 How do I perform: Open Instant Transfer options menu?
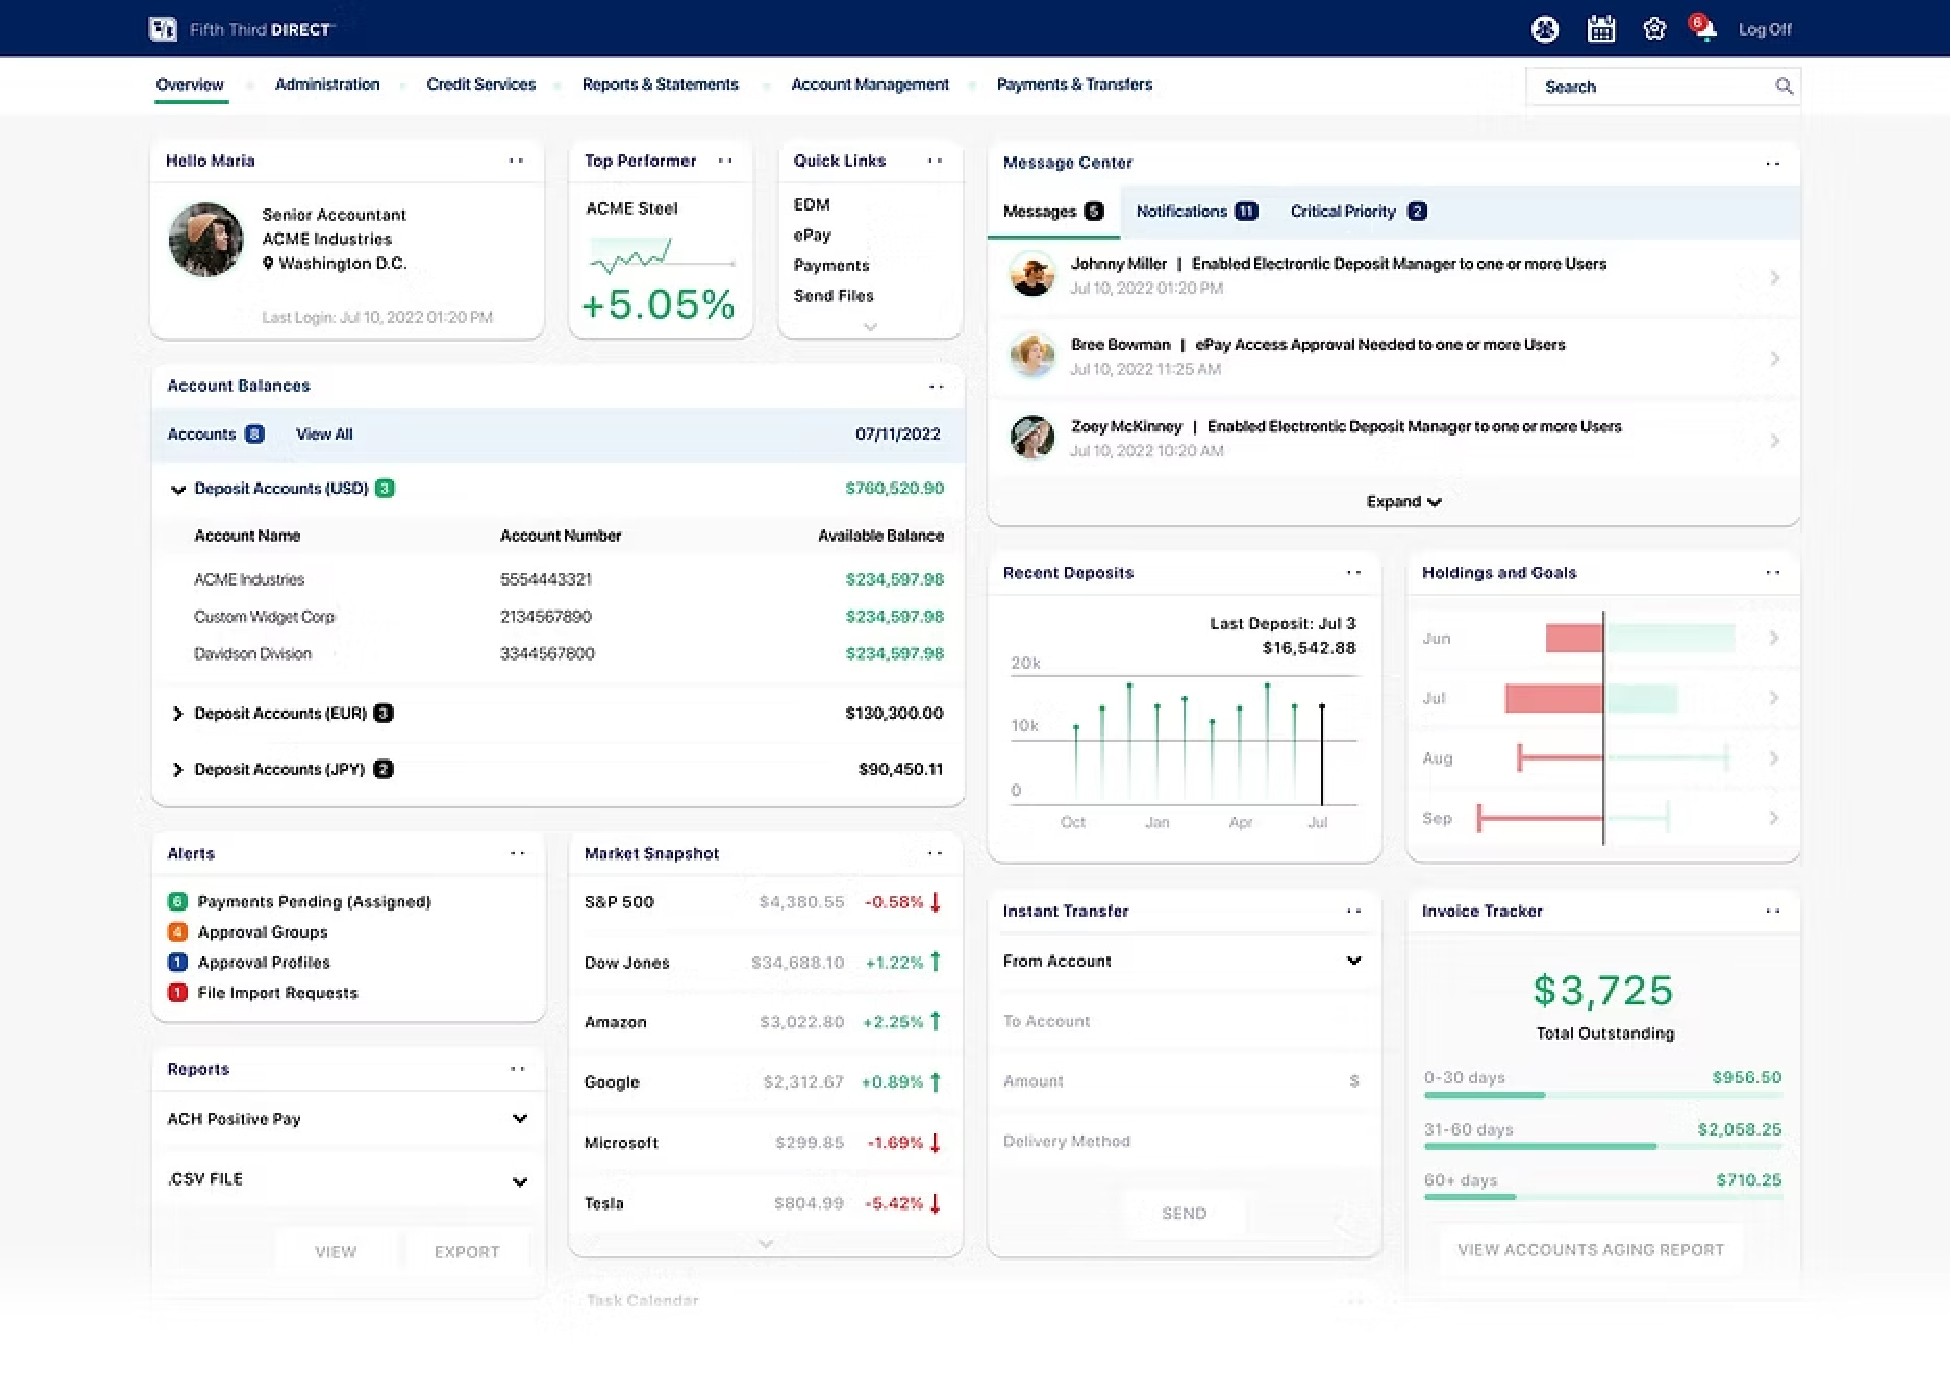point(1354,911)
